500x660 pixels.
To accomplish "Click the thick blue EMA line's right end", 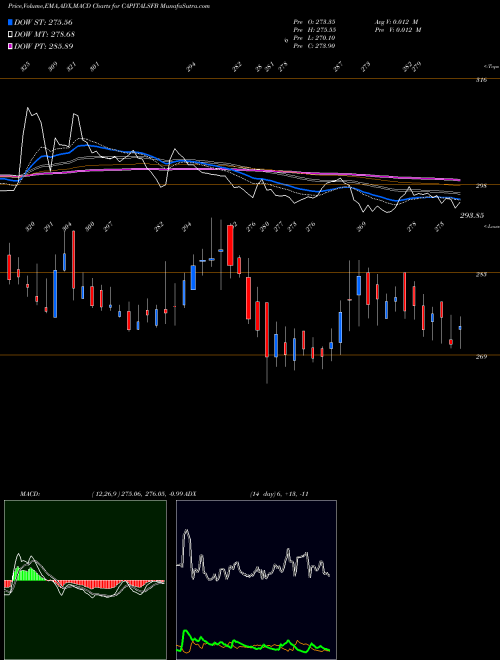I will pos(458,199).
